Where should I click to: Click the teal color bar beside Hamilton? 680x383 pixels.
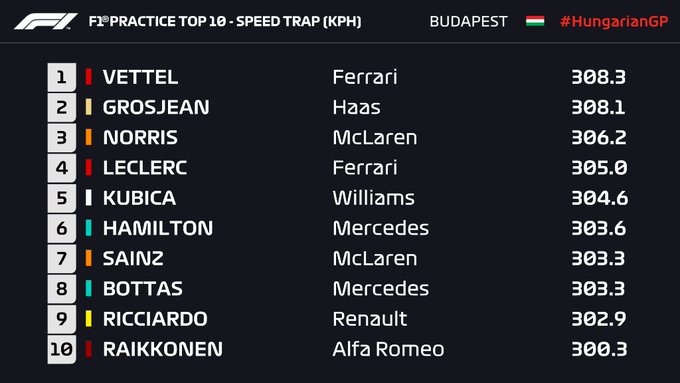click(x=88, y=228)
